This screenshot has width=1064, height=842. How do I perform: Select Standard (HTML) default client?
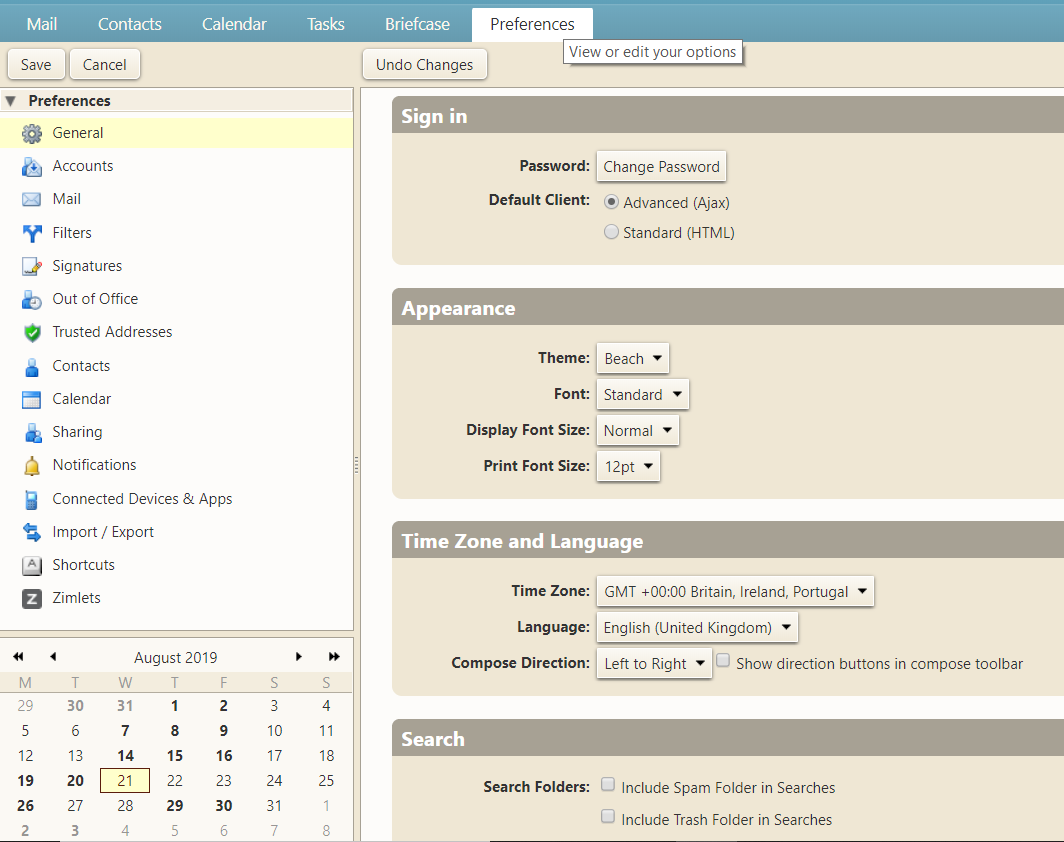click(612, 232)
